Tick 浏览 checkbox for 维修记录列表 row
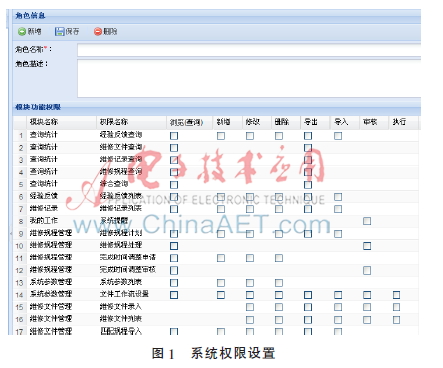Screen dimensions: 443x368 [x=174, y=209]
